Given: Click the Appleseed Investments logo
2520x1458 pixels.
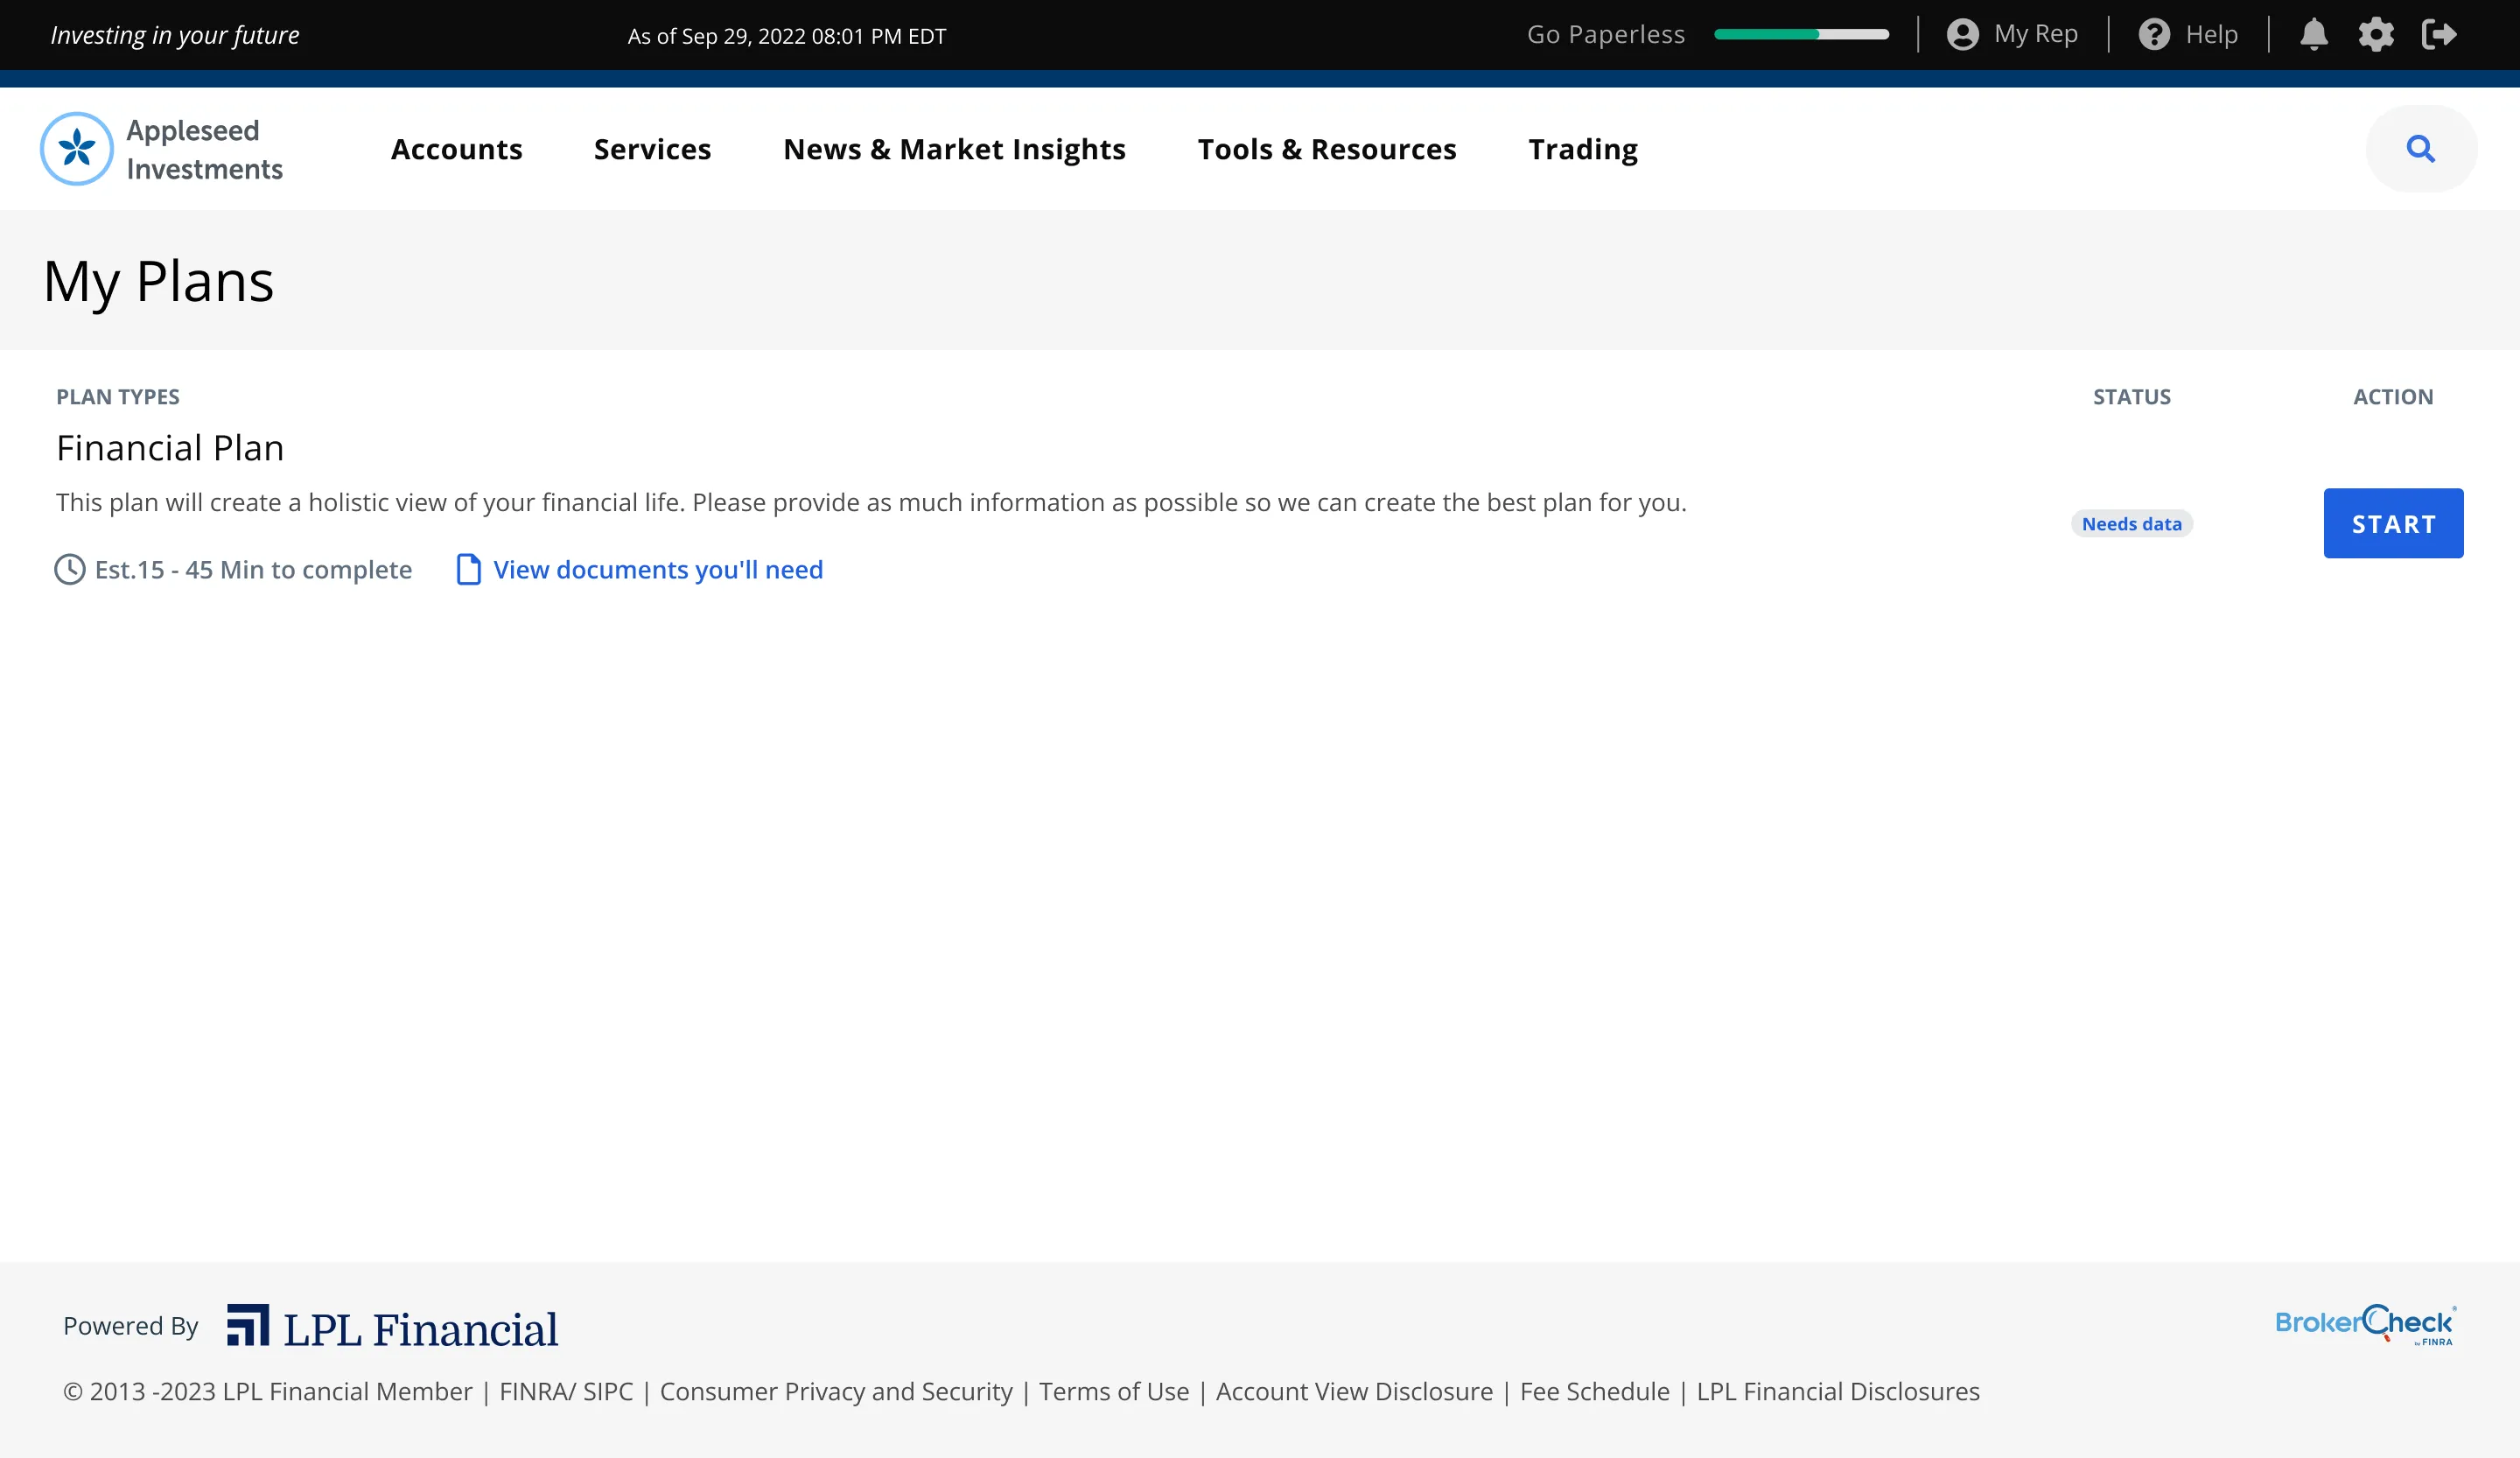Looking at the screenshot, I should coord(162,149).
